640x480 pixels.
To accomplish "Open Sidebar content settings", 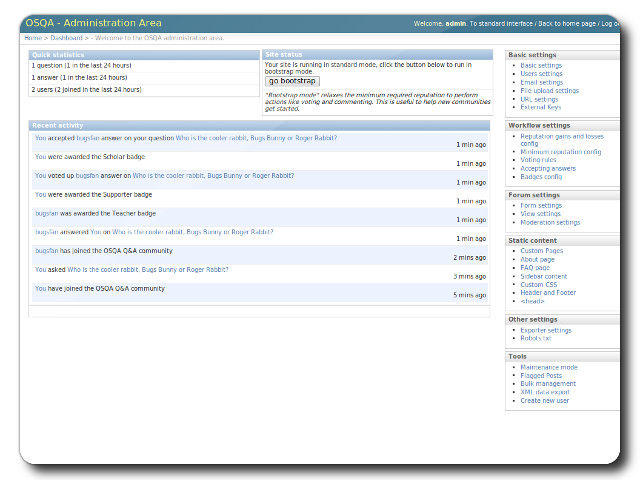I will pyautogui.click(x=543, y=276).
